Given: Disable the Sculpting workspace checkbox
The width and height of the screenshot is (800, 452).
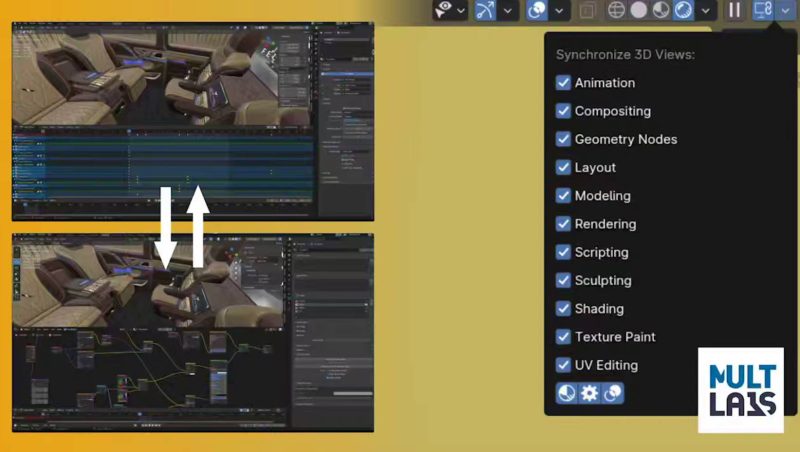Looking at the screenshot, I should [x=563, y=280].
